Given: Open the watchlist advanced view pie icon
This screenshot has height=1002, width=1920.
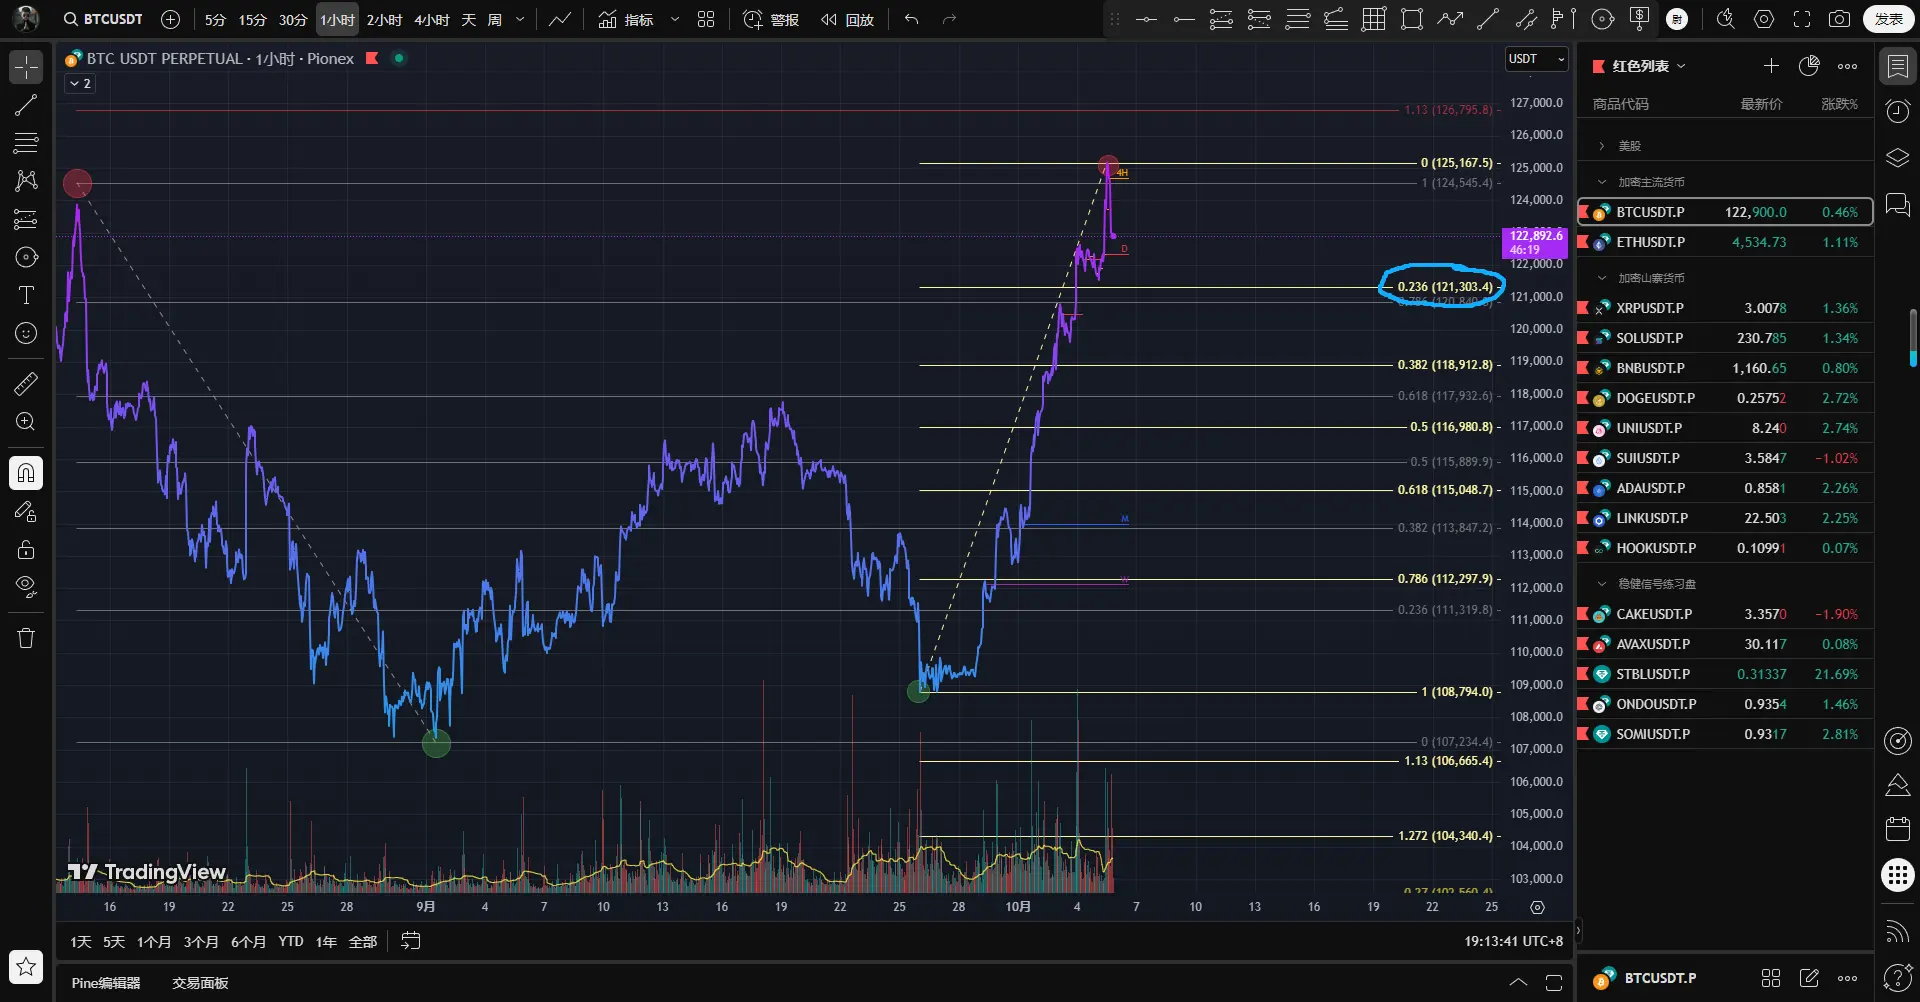Looking at the screenshot, I should [x=1809, y=66].
